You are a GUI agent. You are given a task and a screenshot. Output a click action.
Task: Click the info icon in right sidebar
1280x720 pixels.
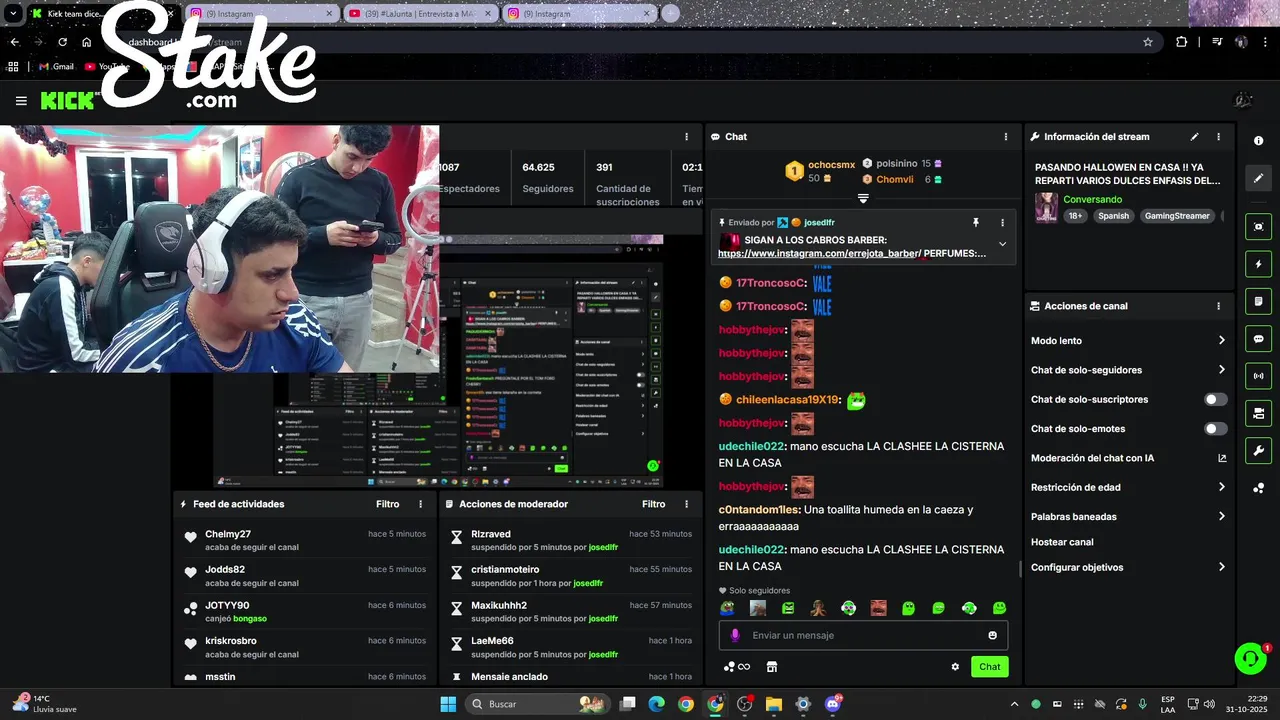click(1259, 141)
